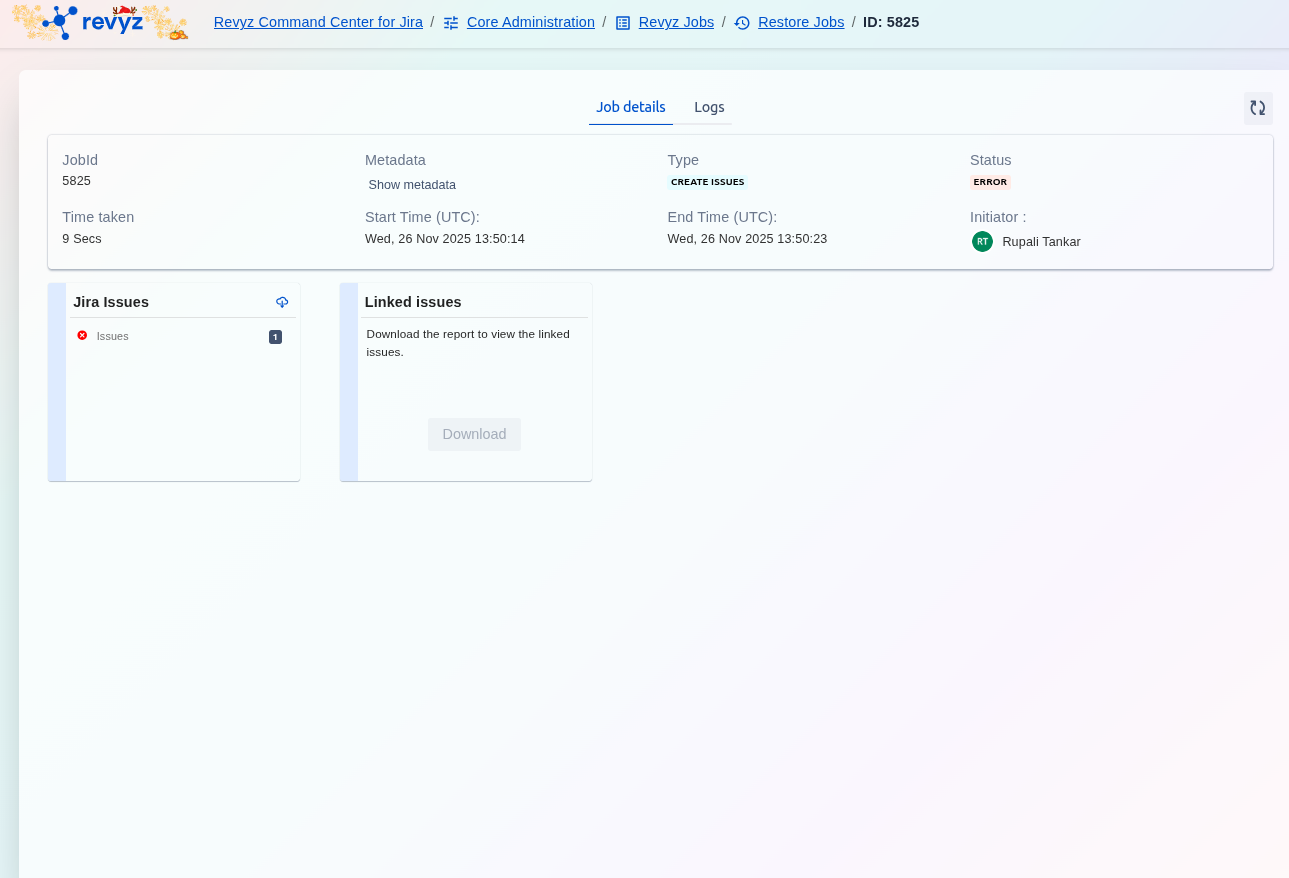Click the Issues count badge
This screenshot has height=878, width=1289.
click(275, 337)
